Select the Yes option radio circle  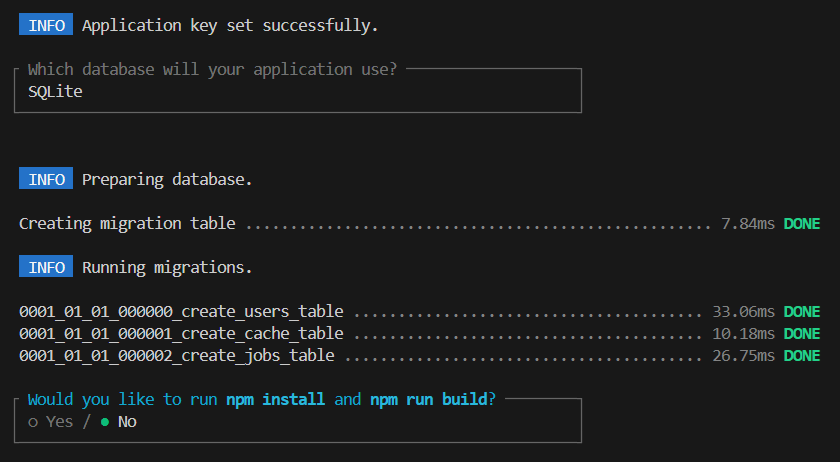point(33,422)
